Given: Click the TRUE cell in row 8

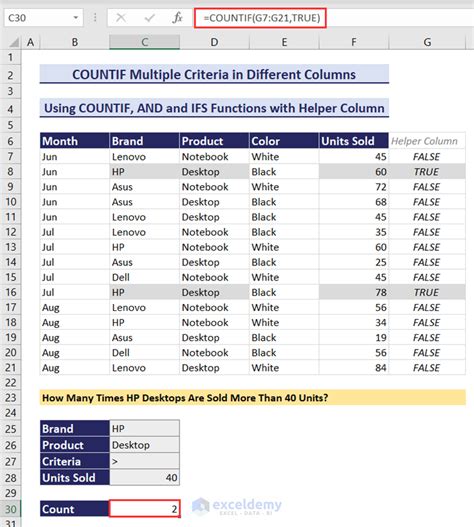Looking at the screenshot, I should [427, 172].
